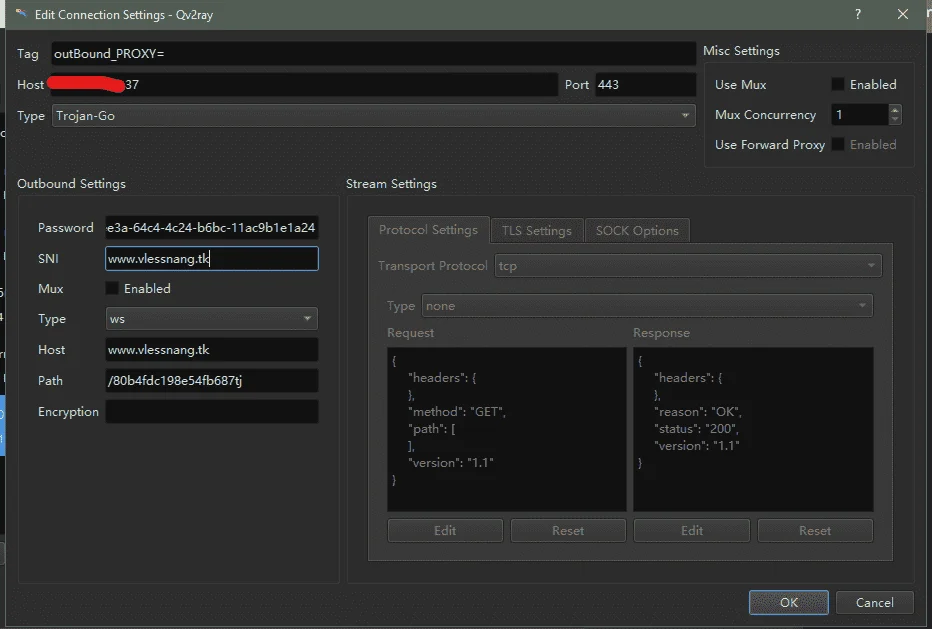Switch to the Protocol Settings tab
Viewport: 932px width, 629px height.
pyautogui.click(x=429, y=230)
